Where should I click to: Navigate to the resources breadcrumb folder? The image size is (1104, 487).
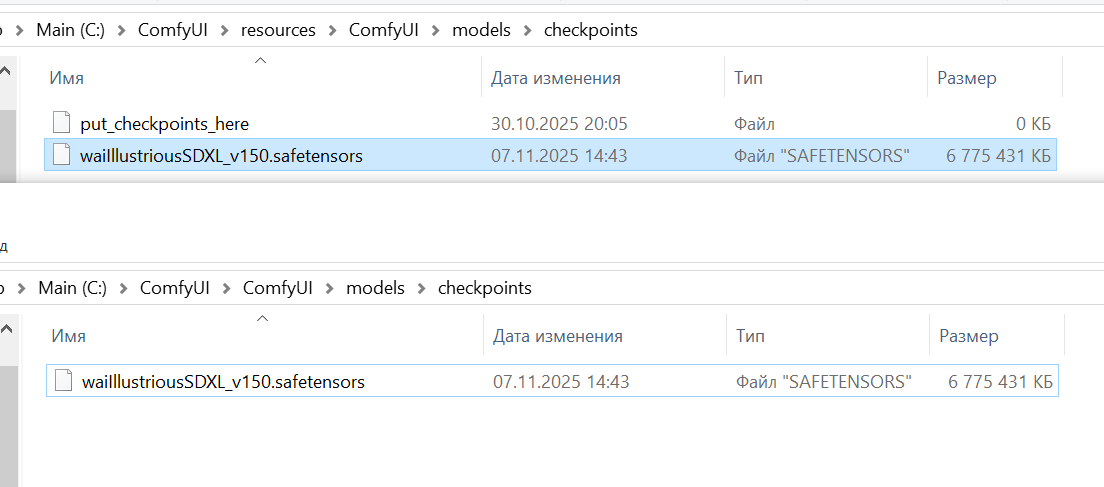tap(278, 30)
